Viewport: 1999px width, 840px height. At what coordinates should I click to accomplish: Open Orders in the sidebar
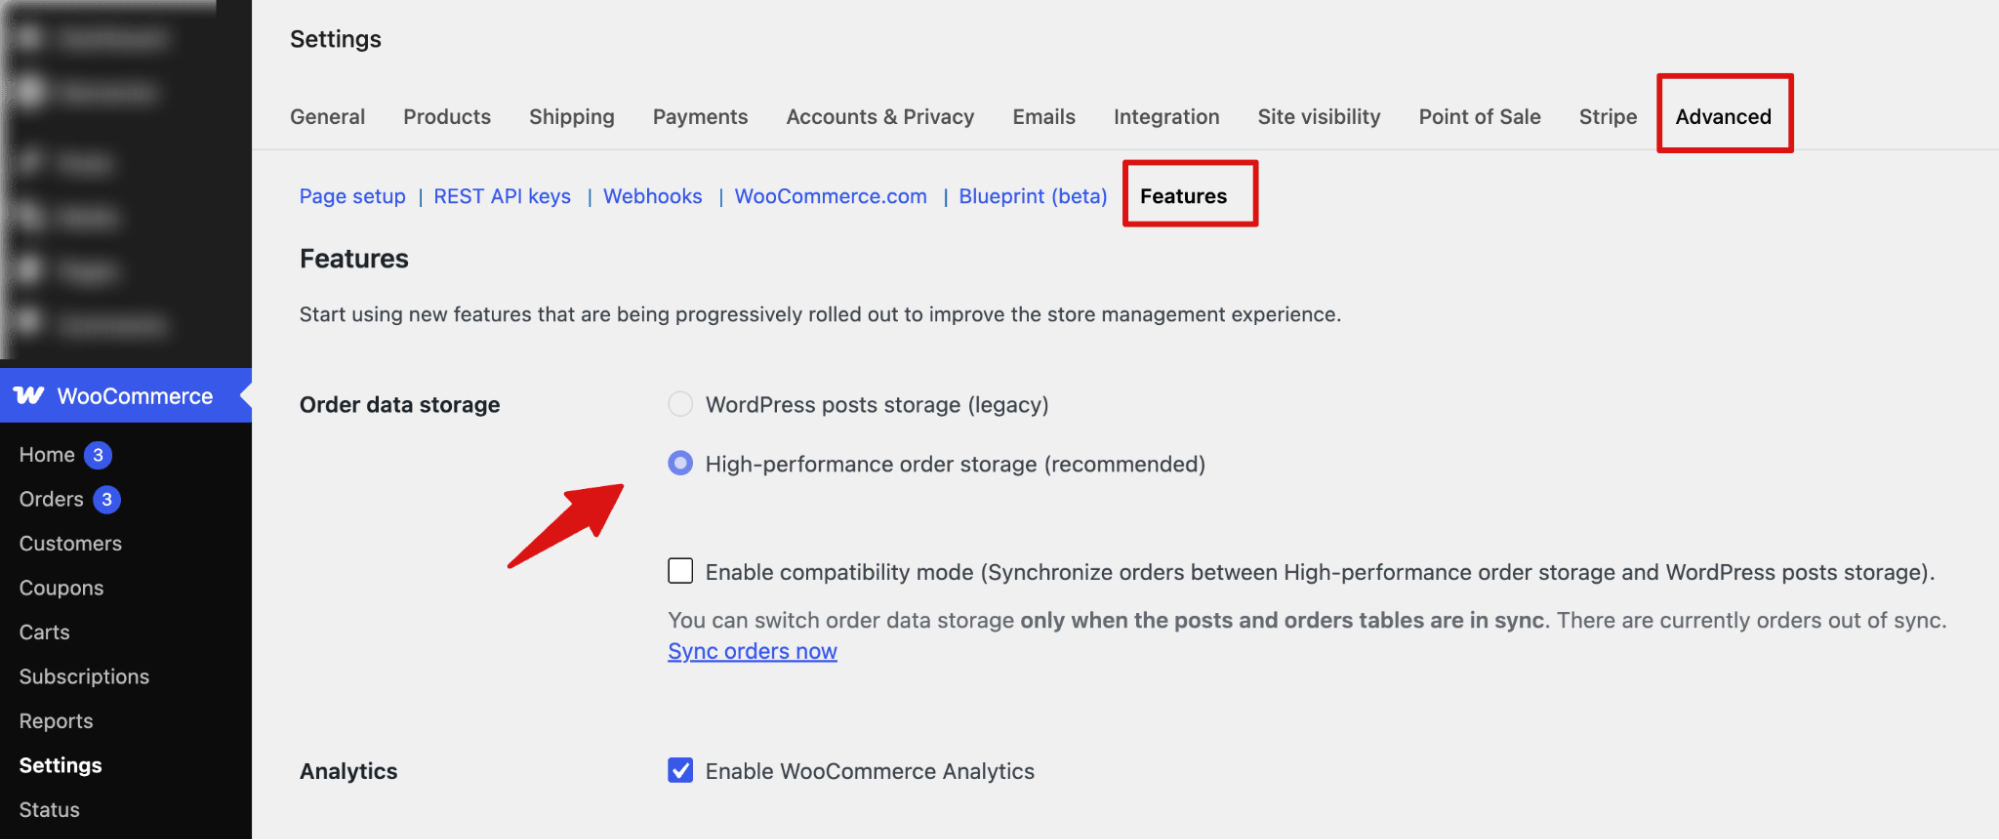coord(51,500)
